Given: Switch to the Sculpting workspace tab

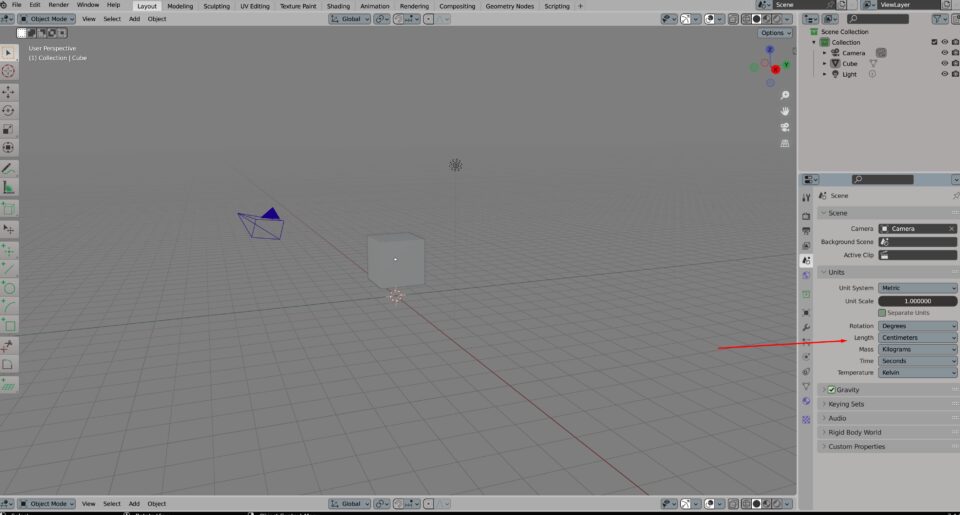Looking at the screenshot, I should click(216, 6).
